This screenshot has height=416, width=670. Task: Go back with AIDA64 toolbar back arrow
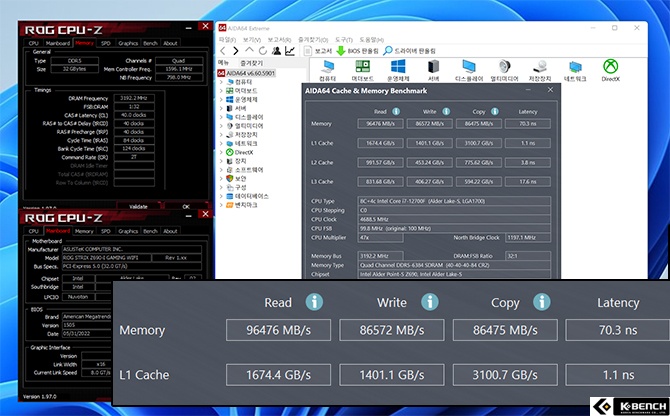(x=223, y=51)
